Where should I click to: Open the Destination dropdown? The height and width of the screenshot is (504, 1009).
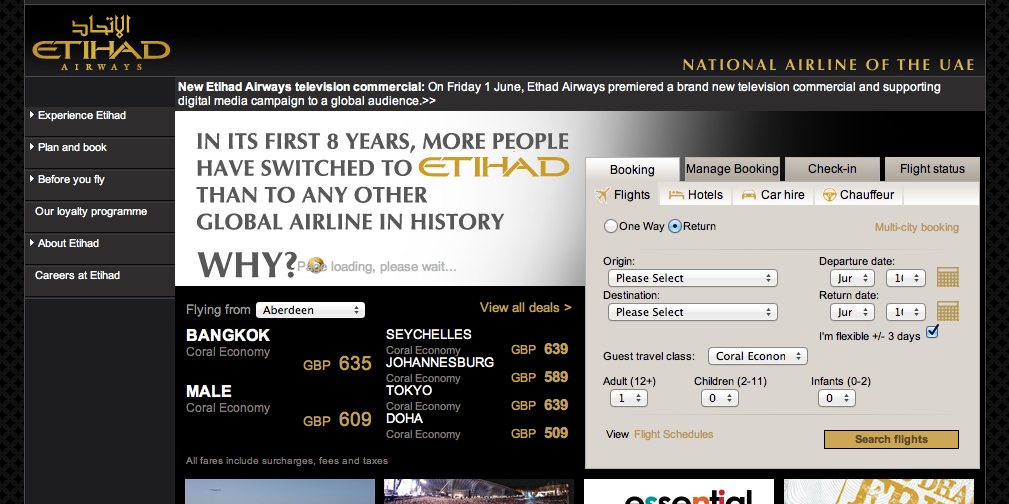(692, 312)
